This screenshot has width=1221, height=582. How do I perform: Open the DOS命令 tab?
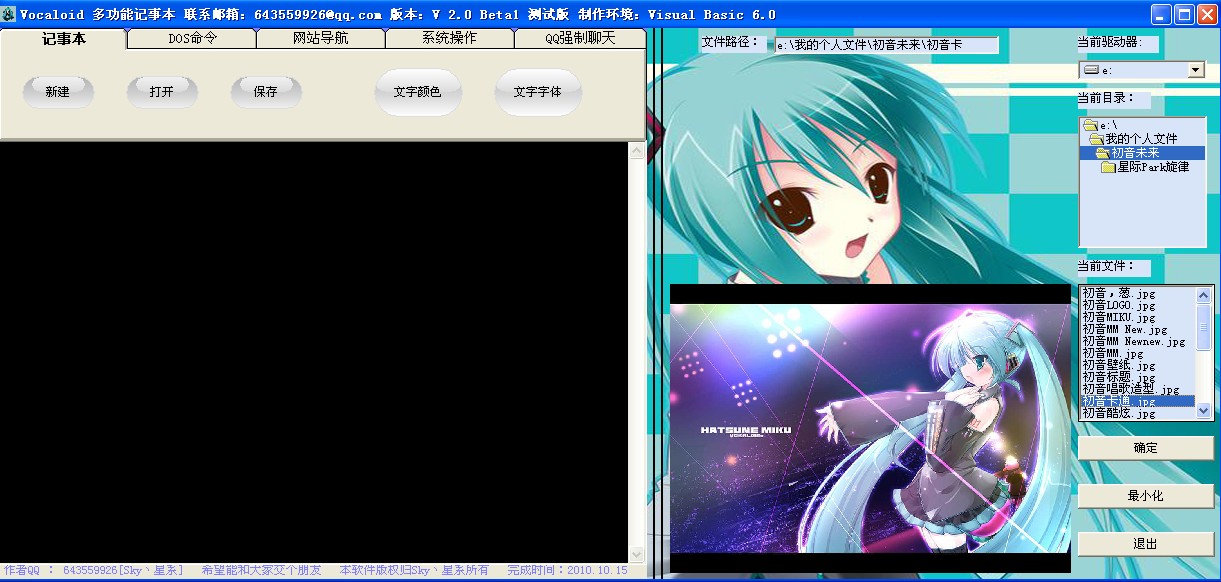point(192,39)
